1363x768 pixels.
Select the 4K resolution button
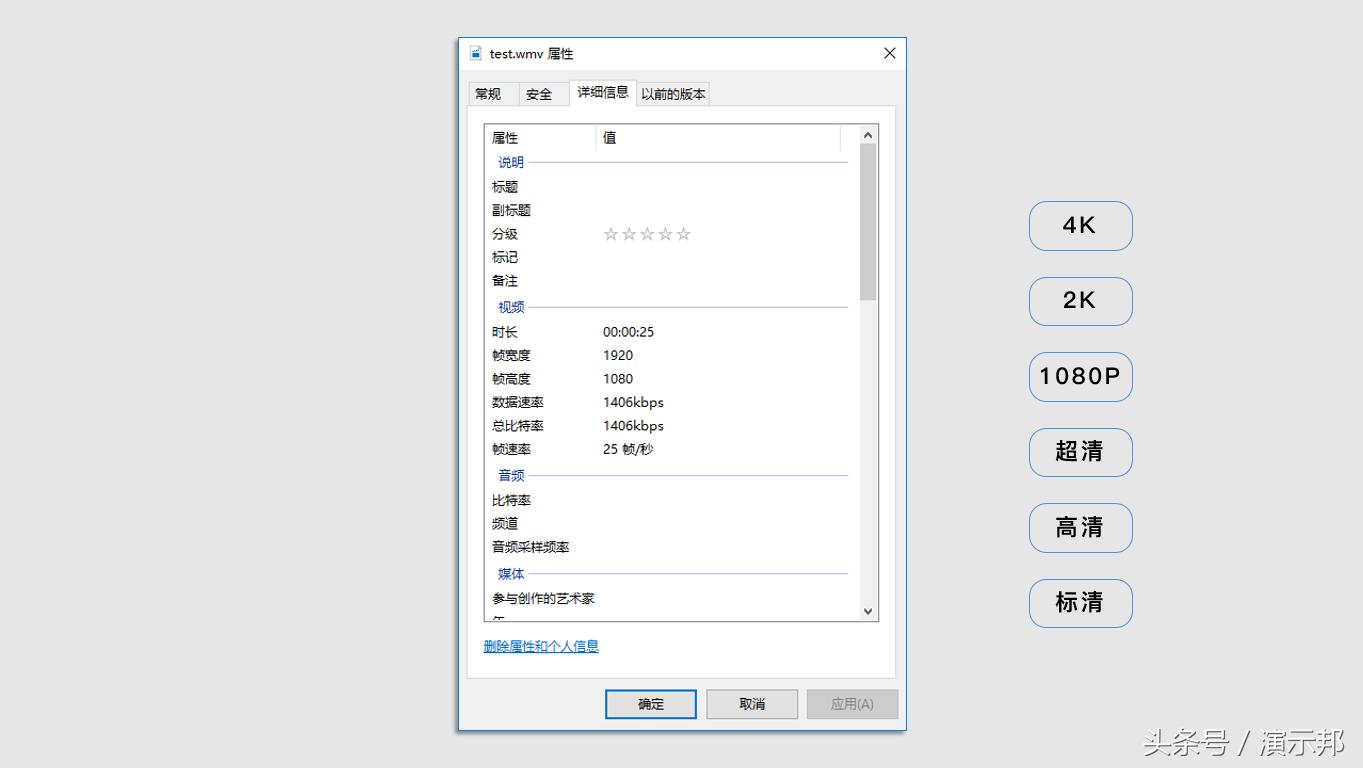(x=1080, y=226)
